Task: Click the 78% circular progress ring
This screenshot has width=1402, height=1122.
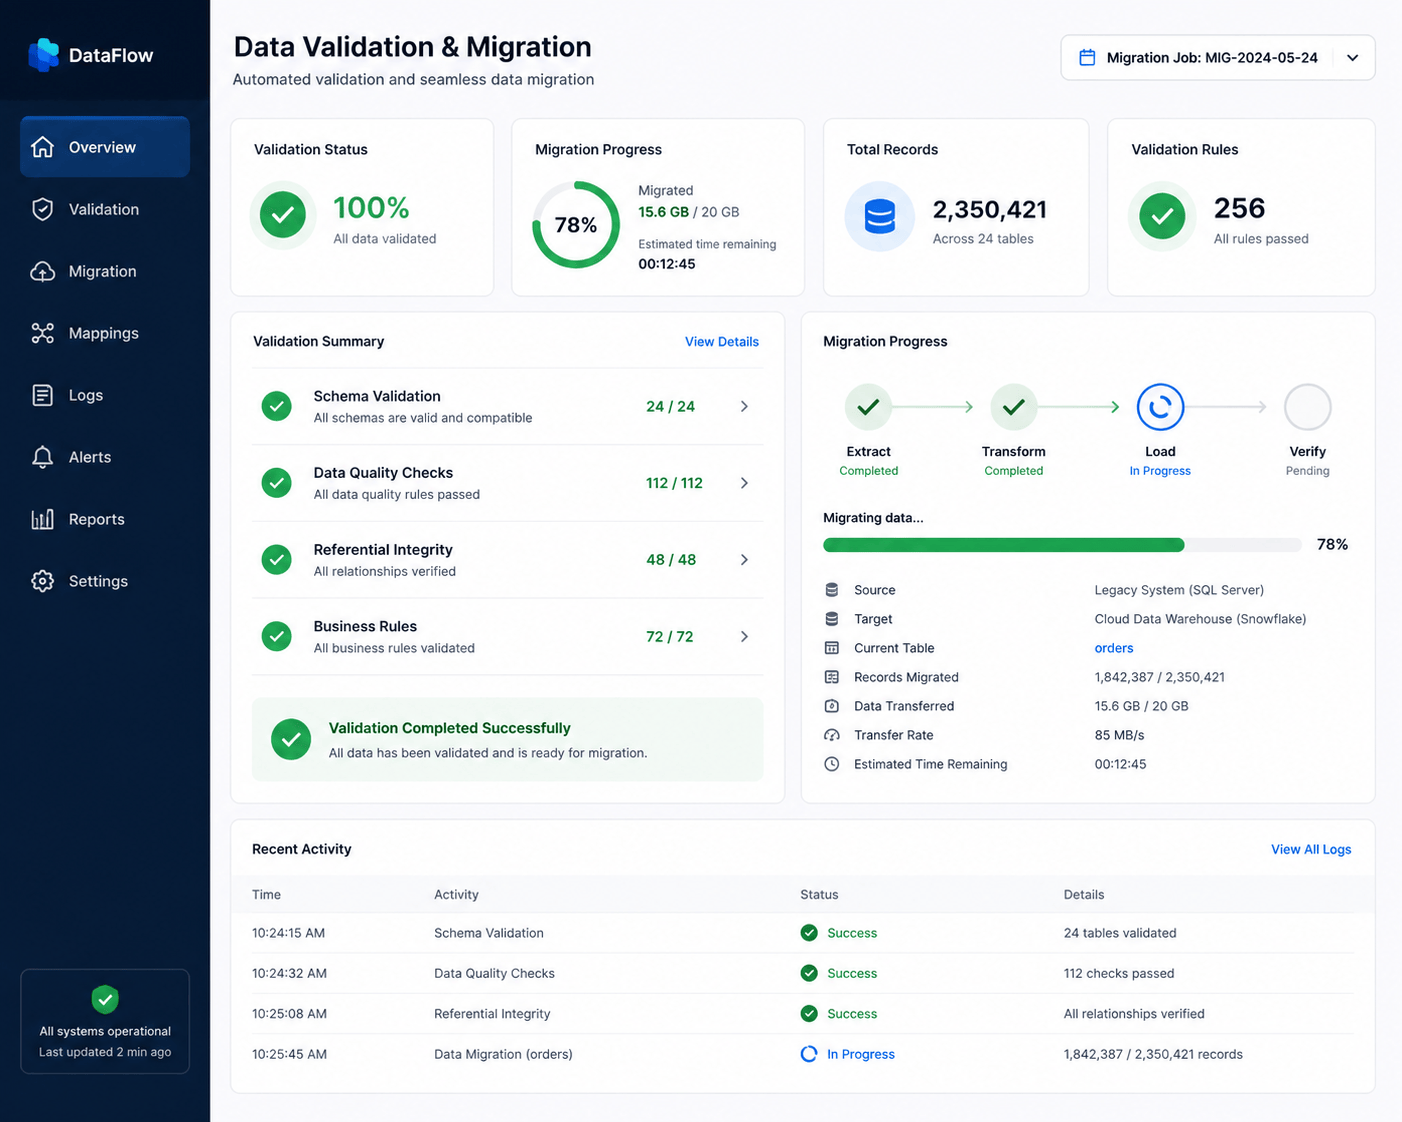Action: (576, 225)
